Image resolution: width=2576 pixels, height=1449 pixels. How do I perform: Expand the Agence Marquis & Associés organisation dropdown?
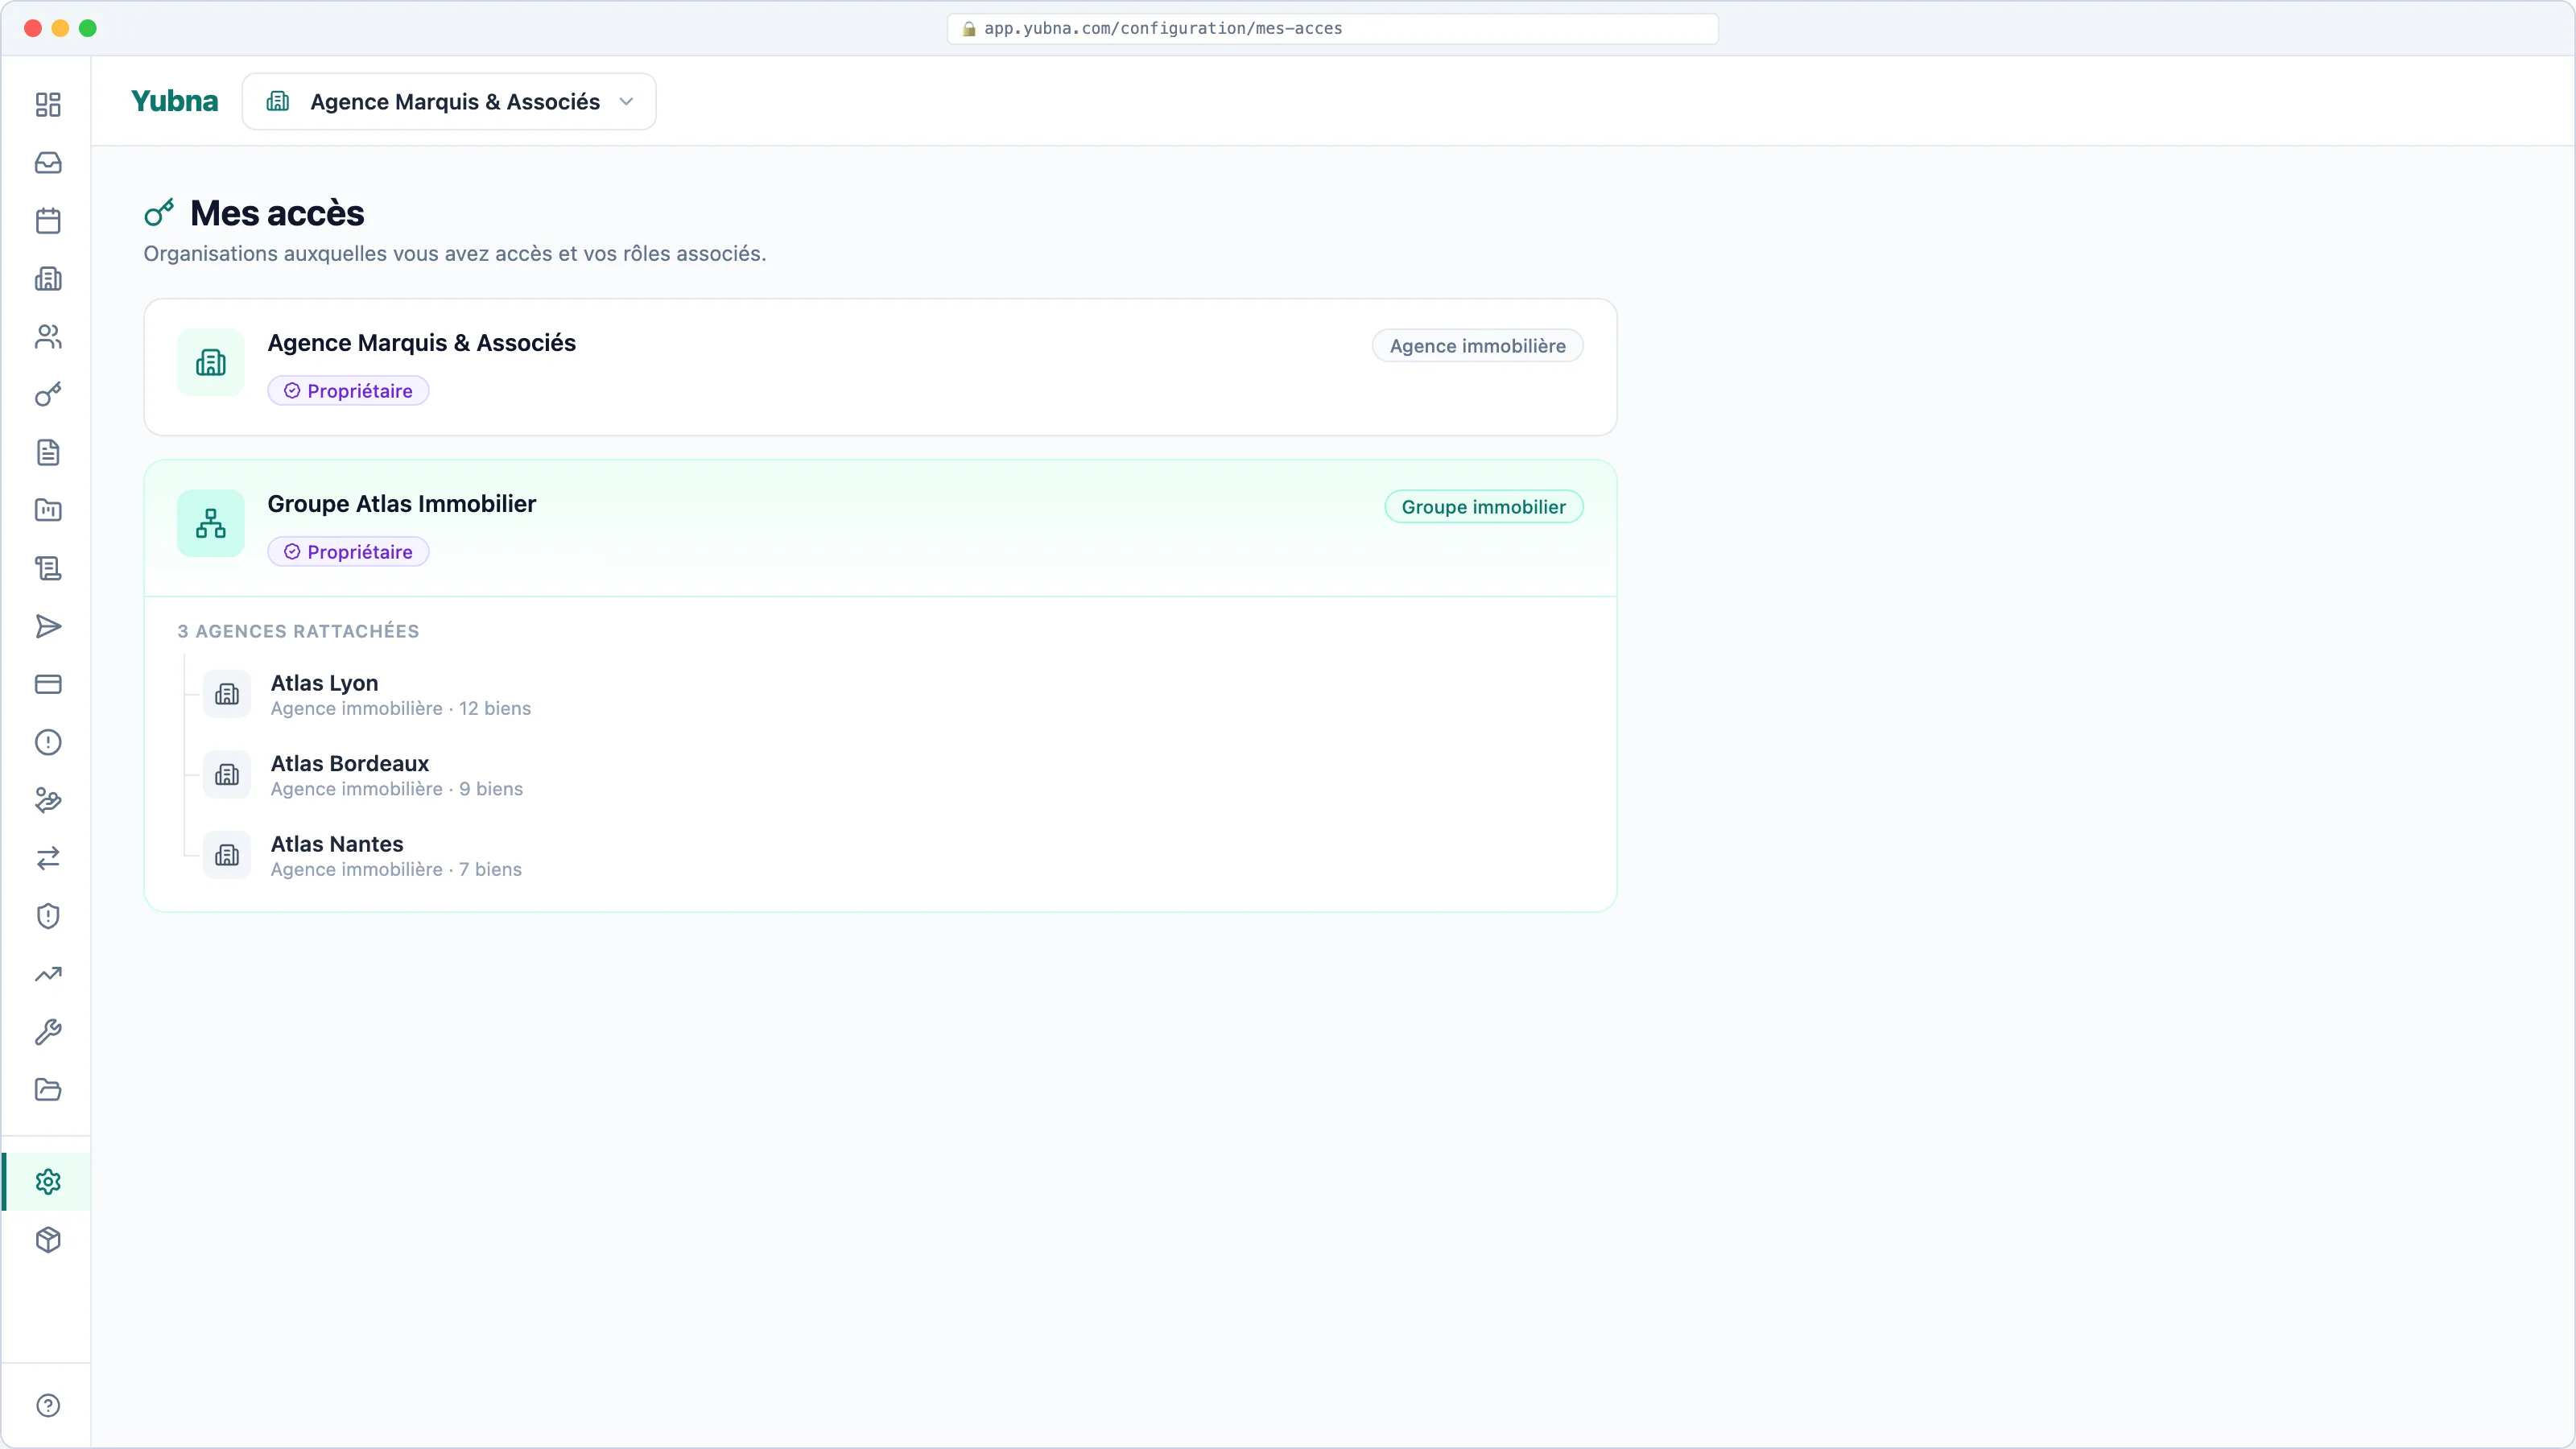(x=449, y=102)
